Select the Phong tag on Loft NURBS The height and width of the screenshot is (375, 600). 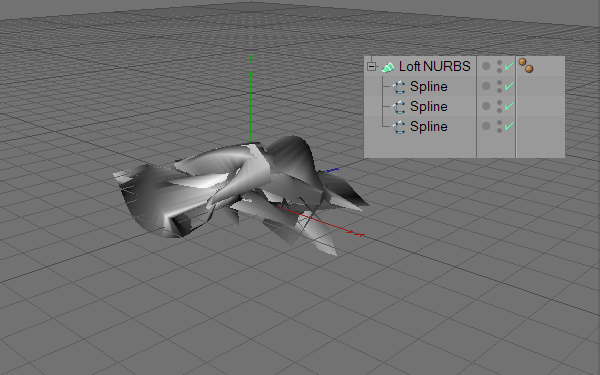526,65
